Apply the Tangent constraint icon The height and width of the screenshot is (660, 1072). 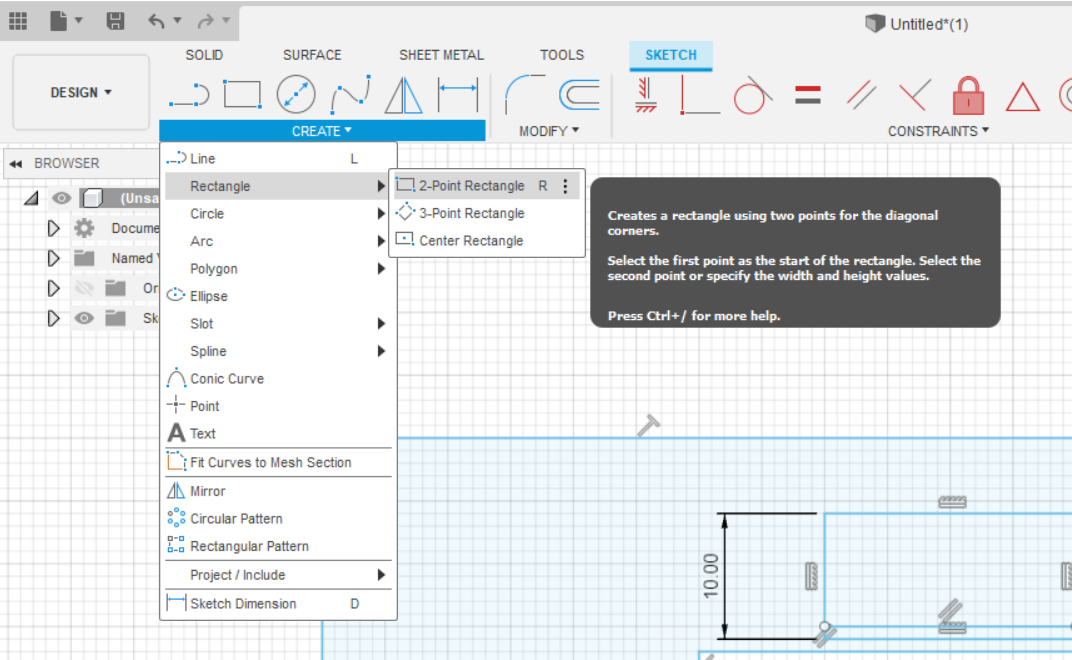point(753,94)
